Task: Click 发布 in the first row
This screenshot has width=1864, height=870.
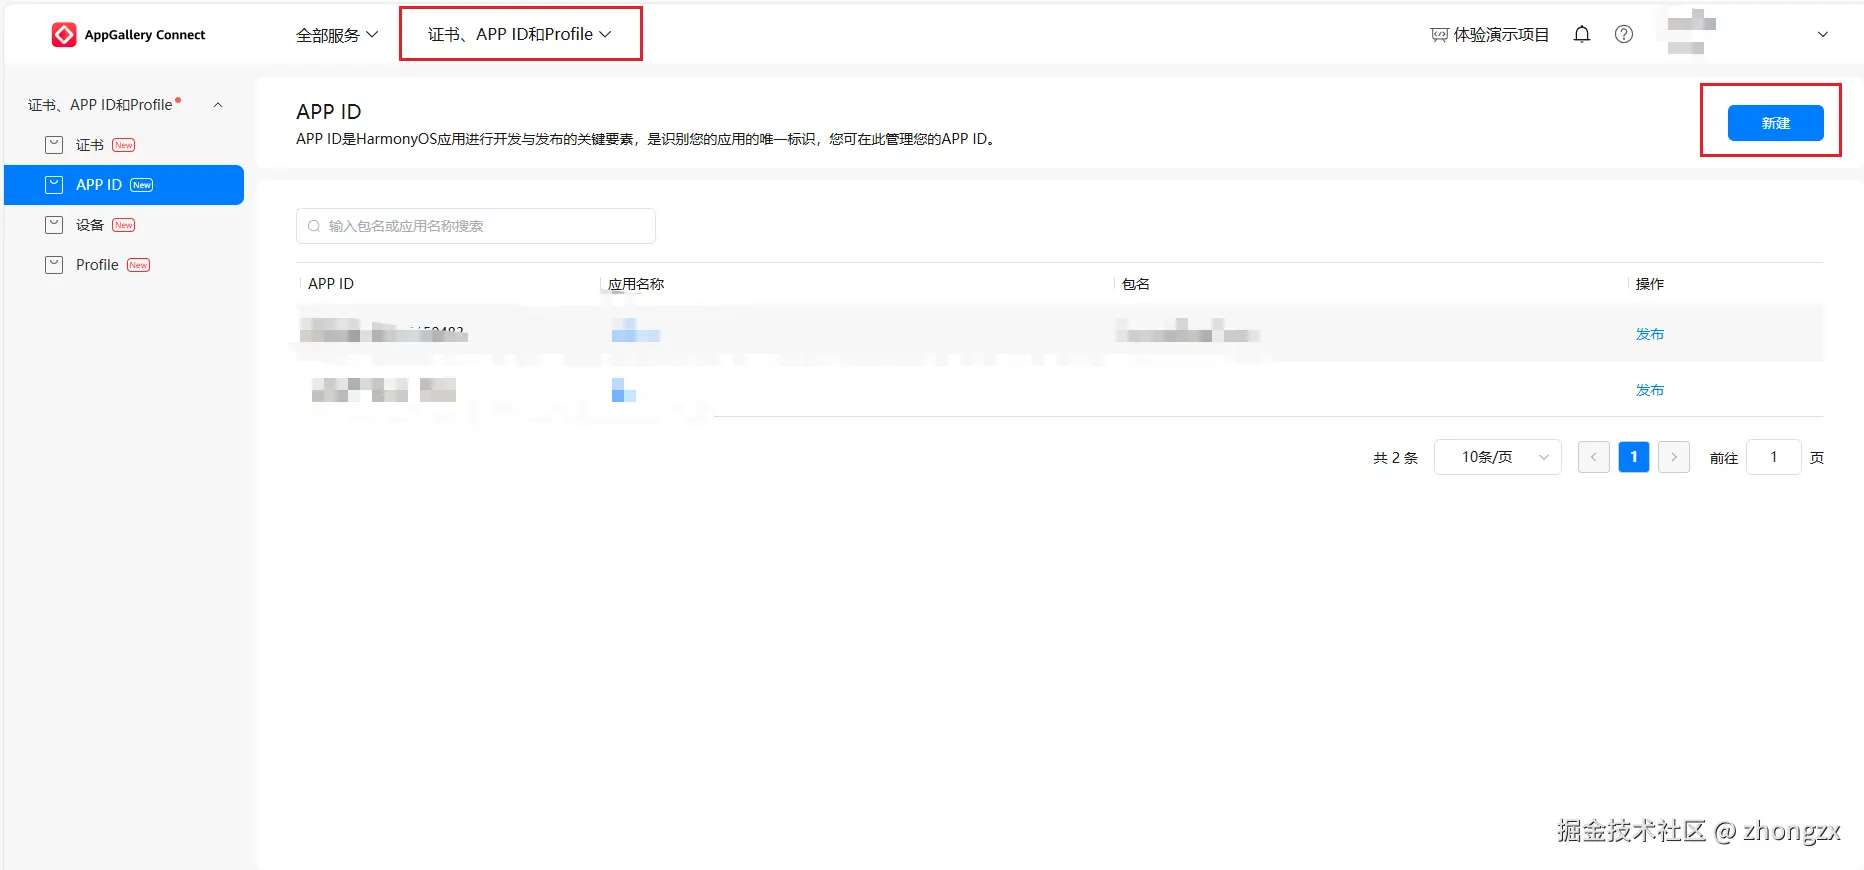Action: coord(1649,334)
